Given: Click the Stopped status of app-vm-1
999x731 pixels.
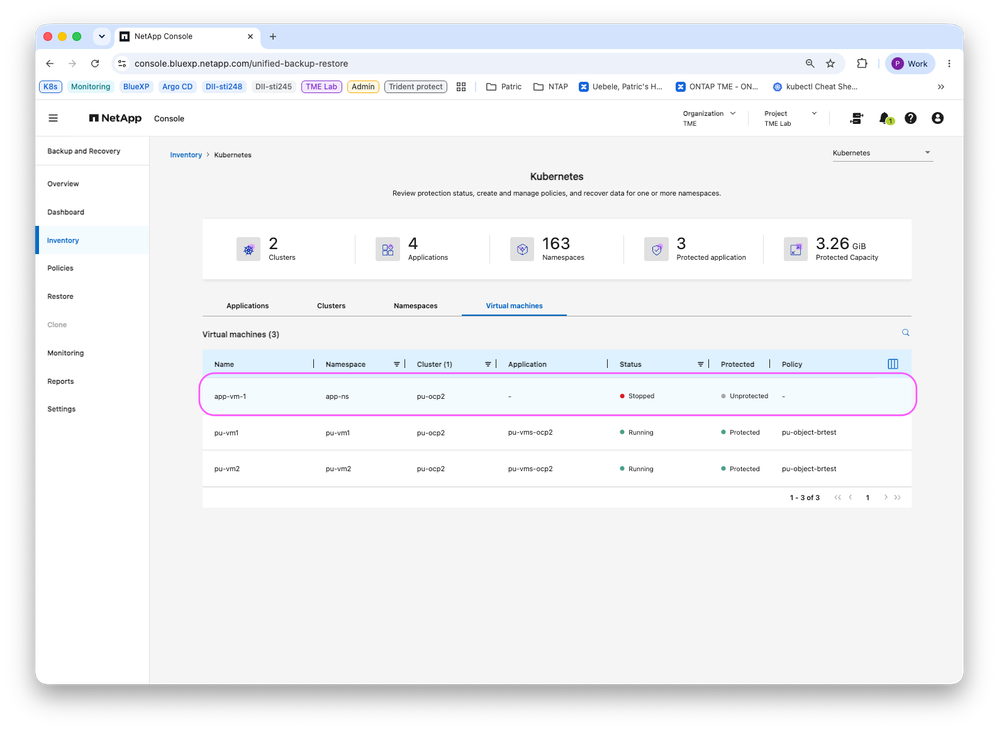Looking at the screenshot, I should (x=637, y=396).
